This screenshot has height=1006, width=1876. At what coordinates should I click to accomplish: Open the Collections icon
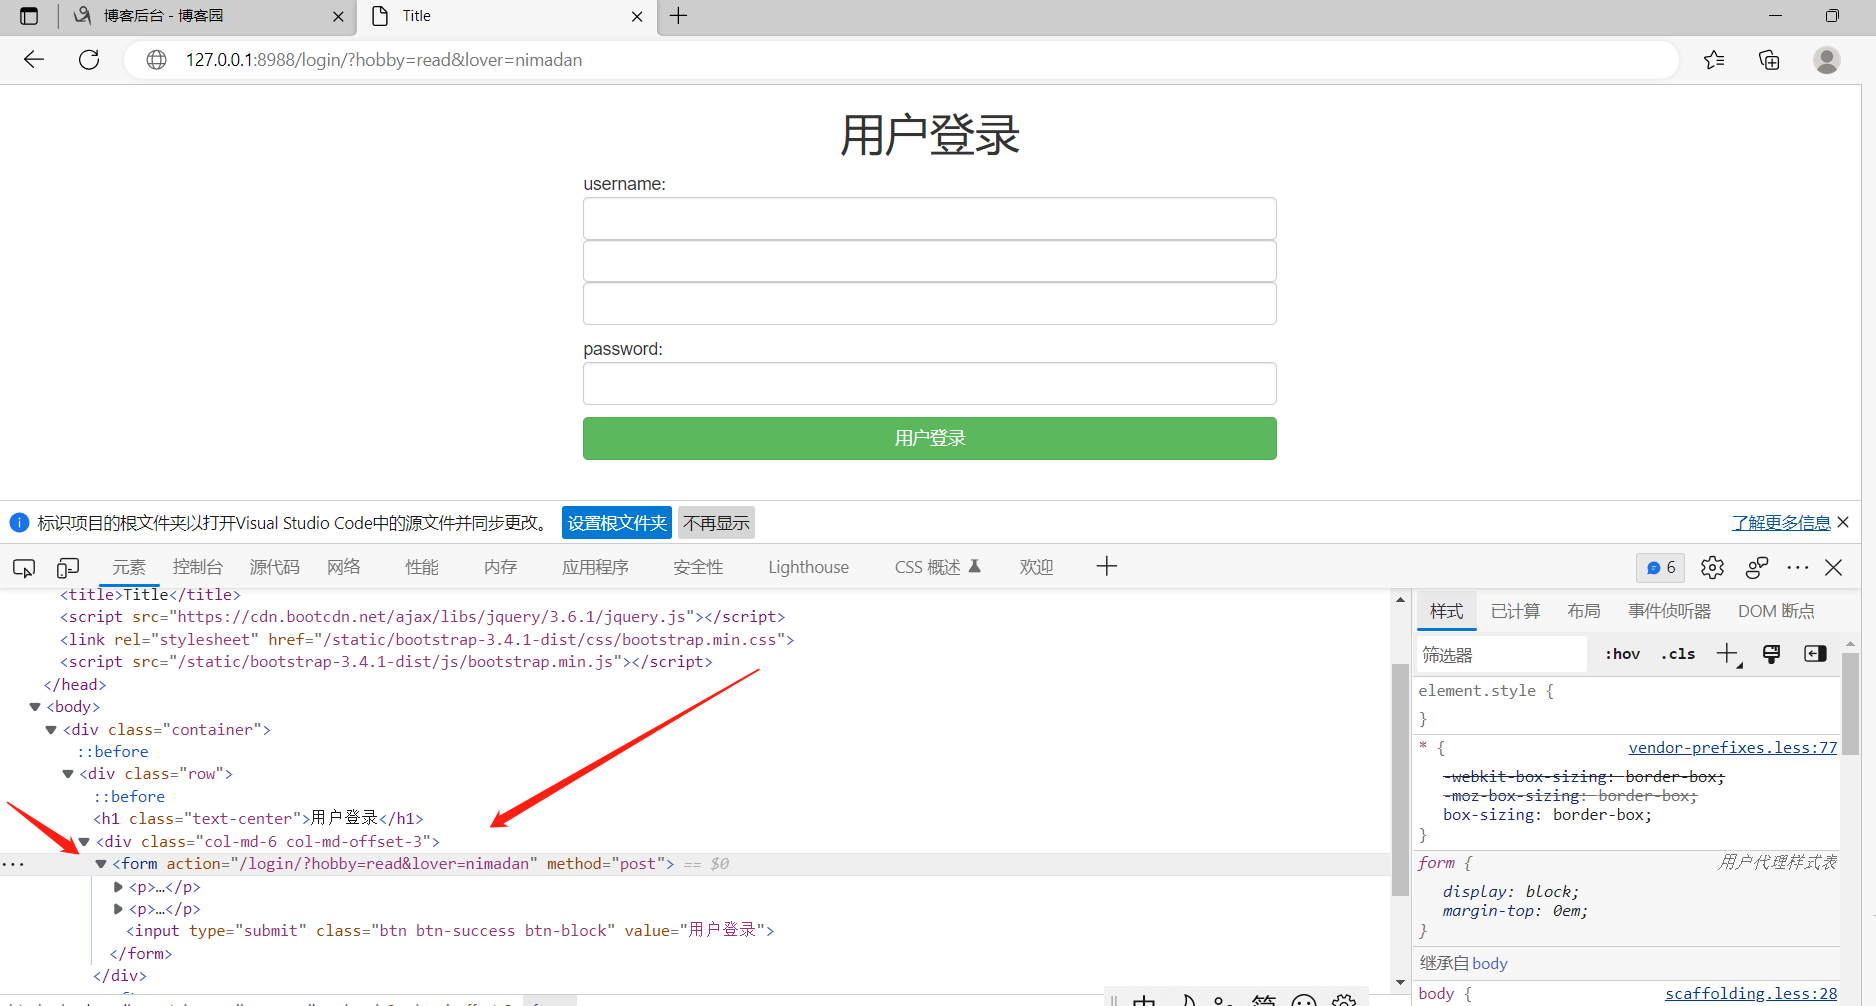click(x=1769, y=60)
